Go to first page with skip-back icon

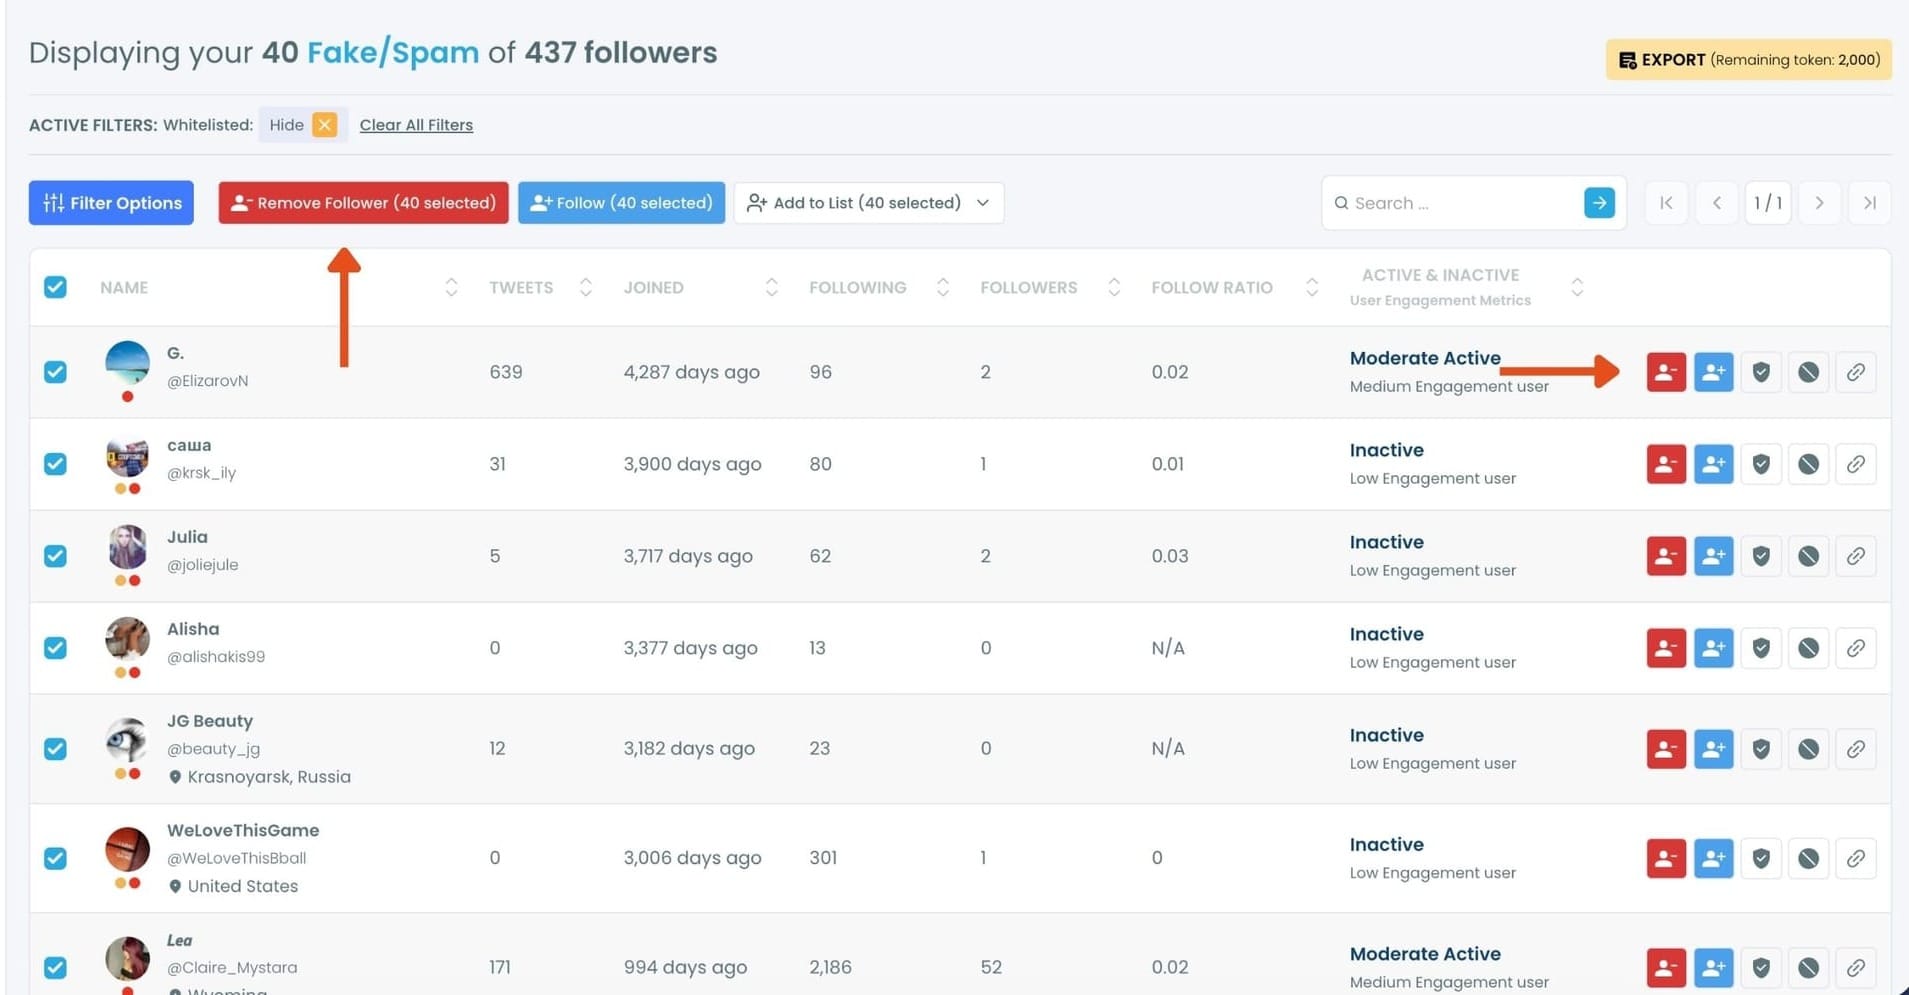pyautogui.click(x=1665, y=203)
